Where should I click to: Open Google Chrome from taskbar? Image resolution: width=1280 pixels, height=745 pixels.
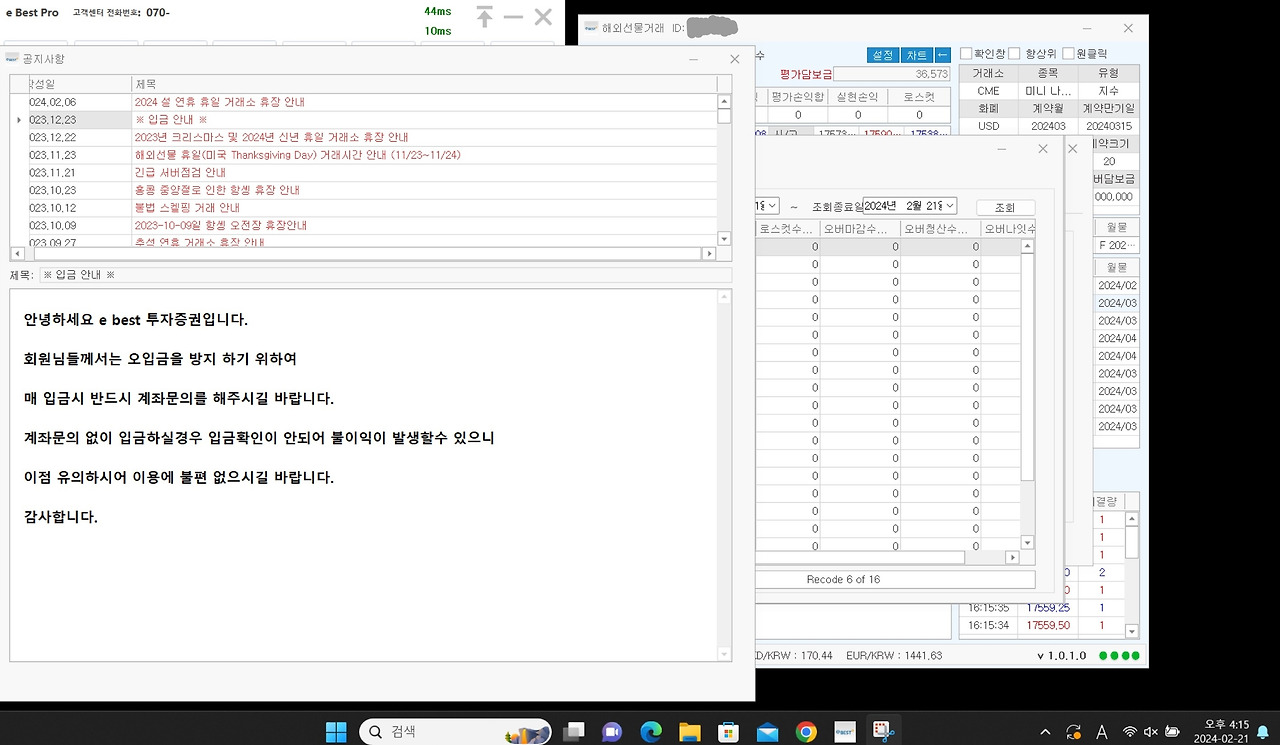click(x=806, y=732)
